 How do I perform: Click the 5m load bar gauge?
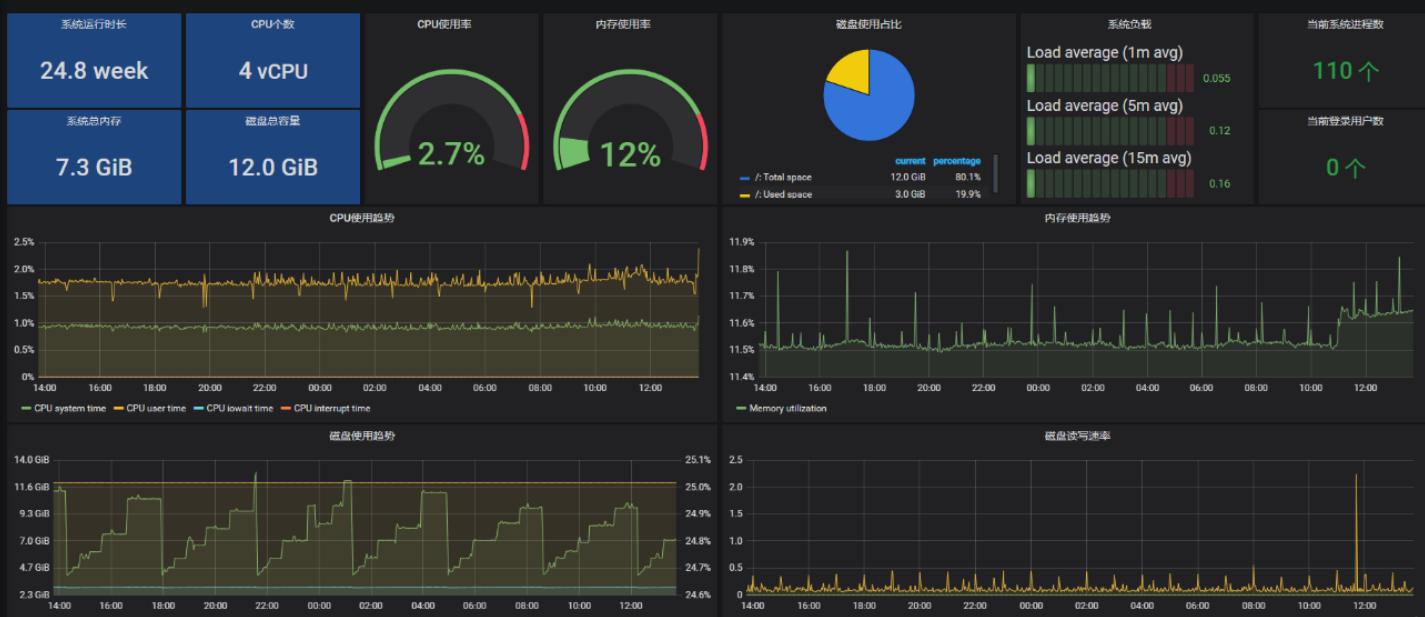pyautogui.click(x=1110, y=131)
